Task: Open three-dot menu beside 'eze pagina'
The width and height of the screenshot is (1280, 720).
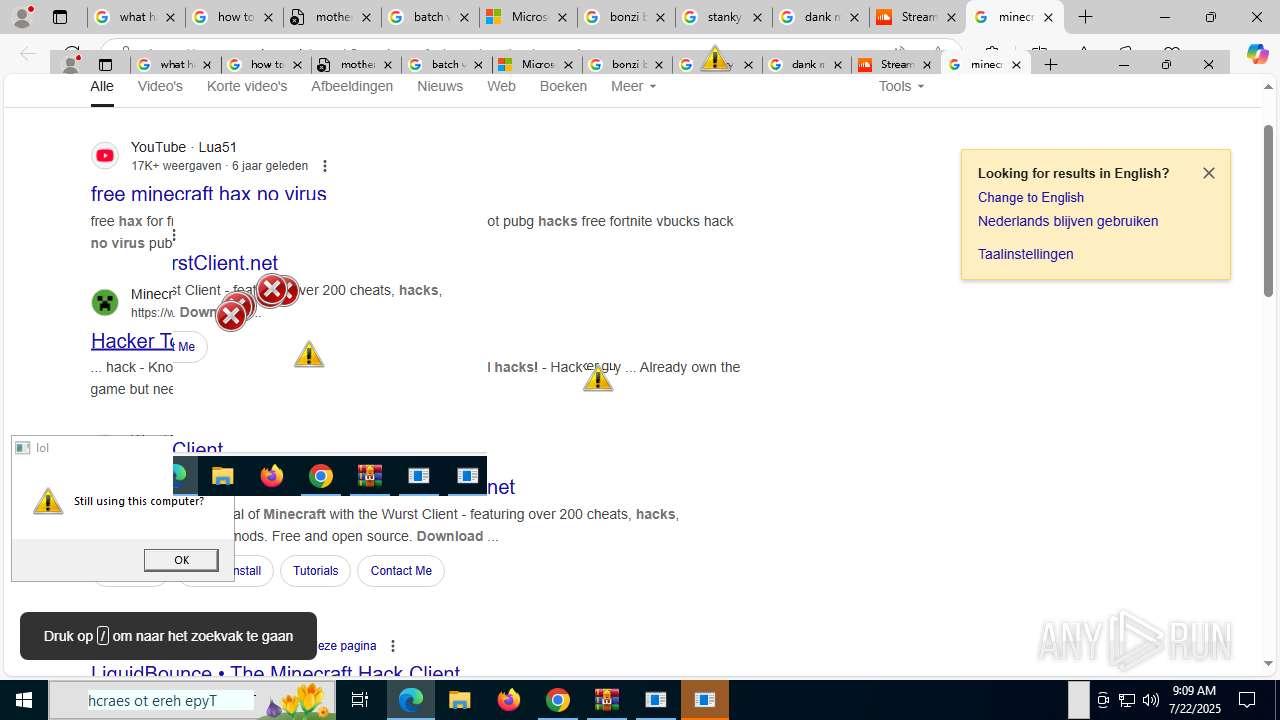Action: tap(392, 646)
